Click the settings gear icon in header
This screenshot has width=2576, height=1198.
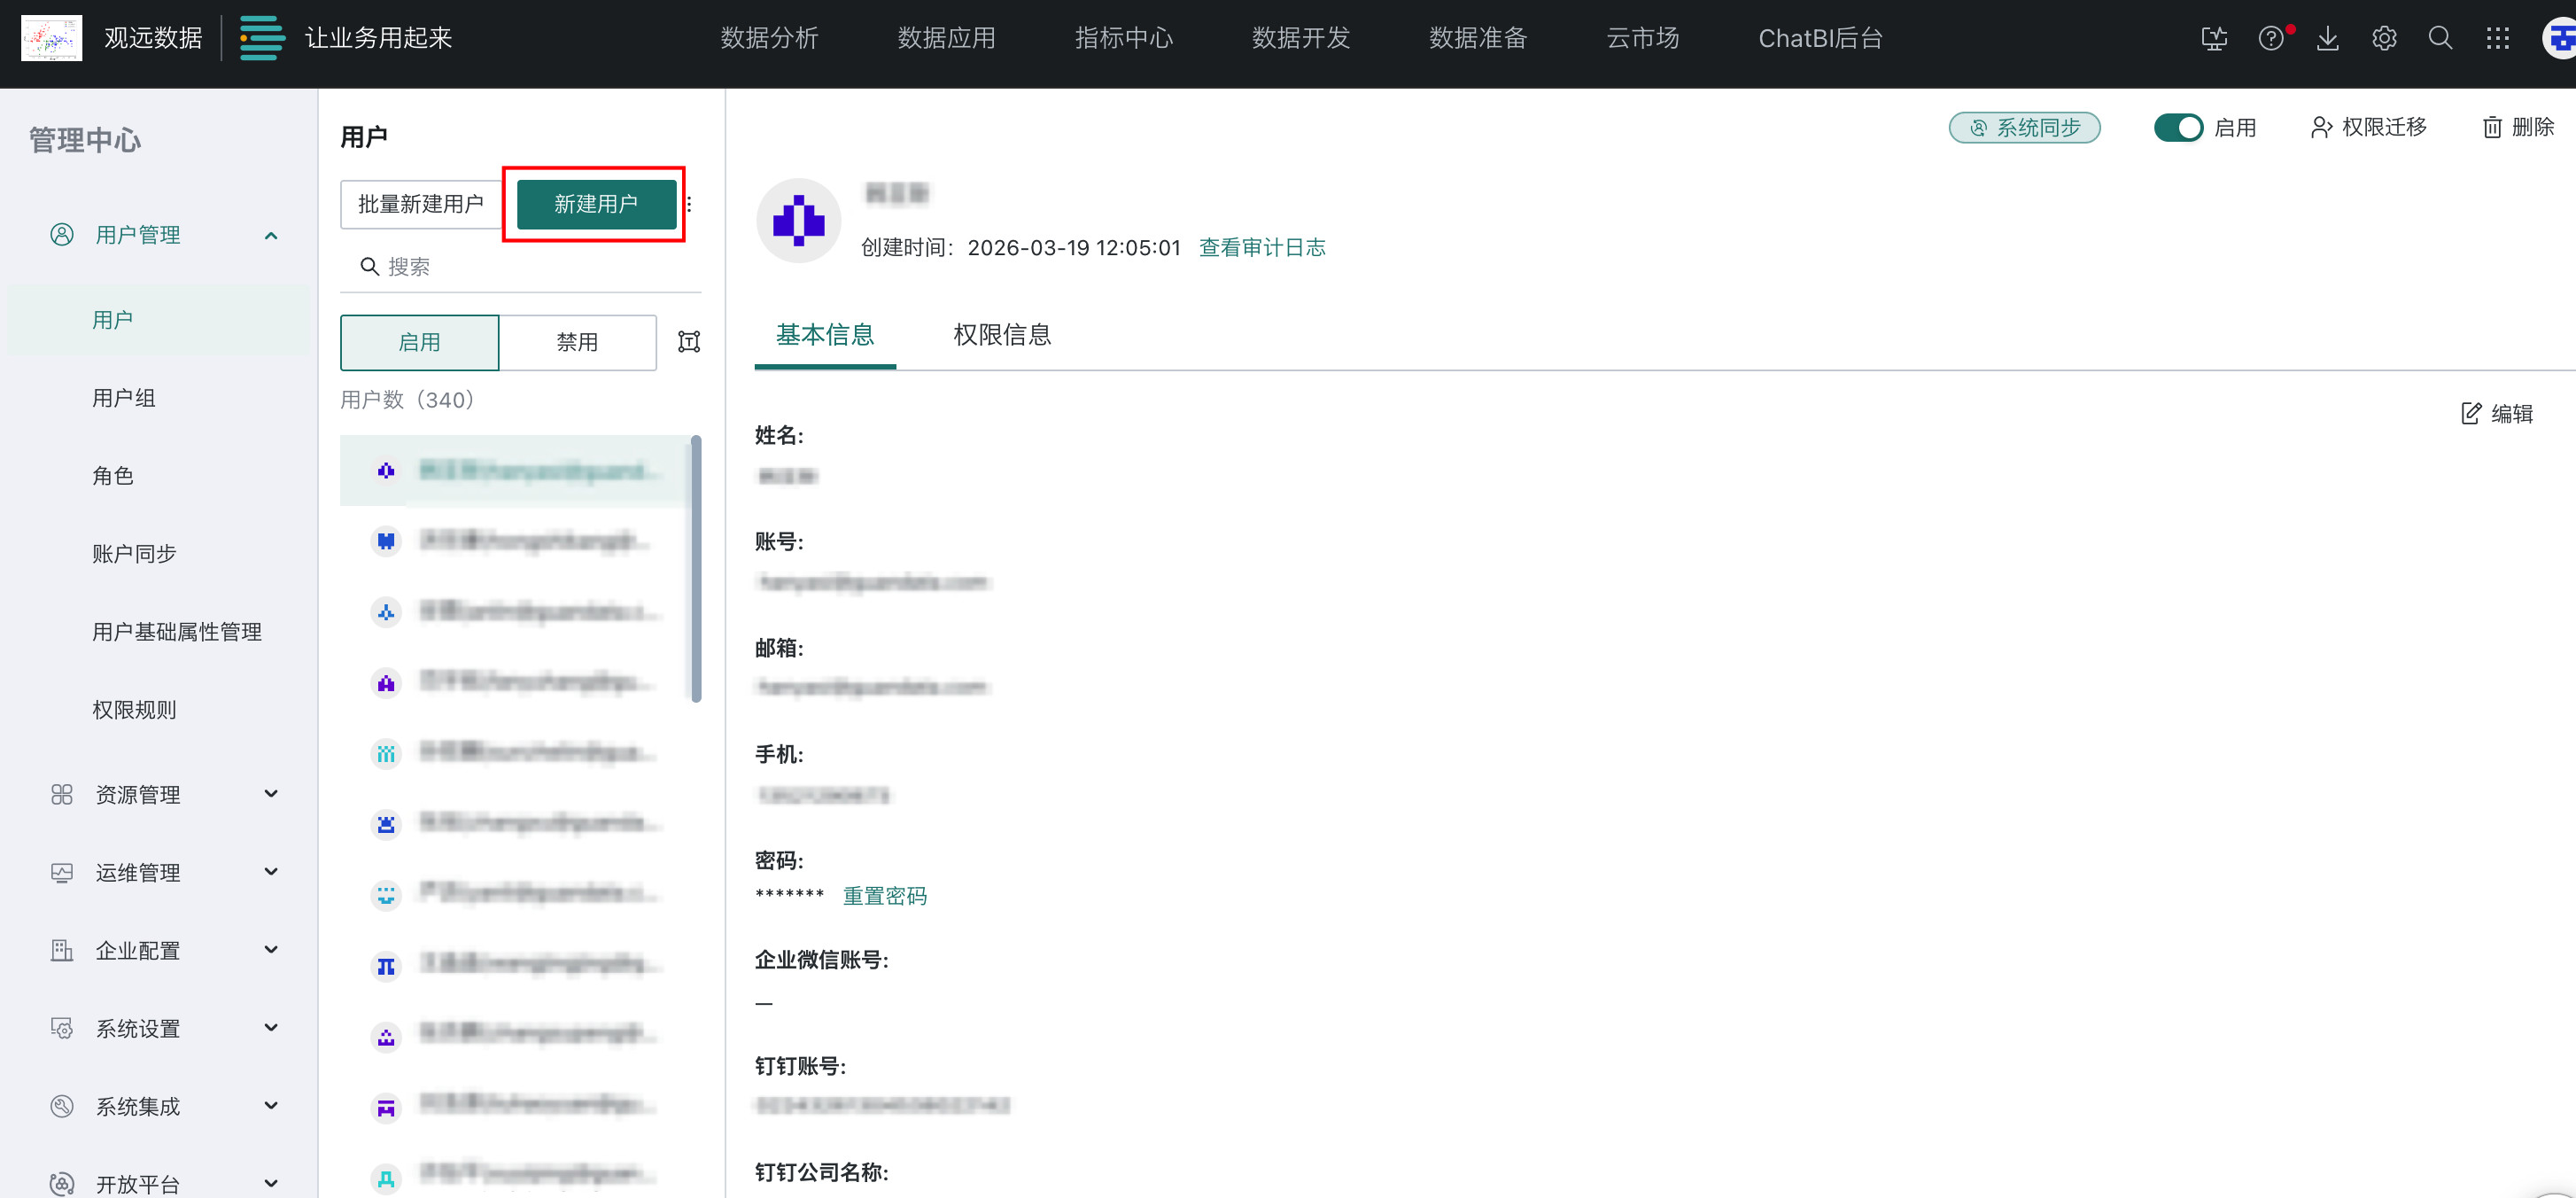pos(2384,39)
